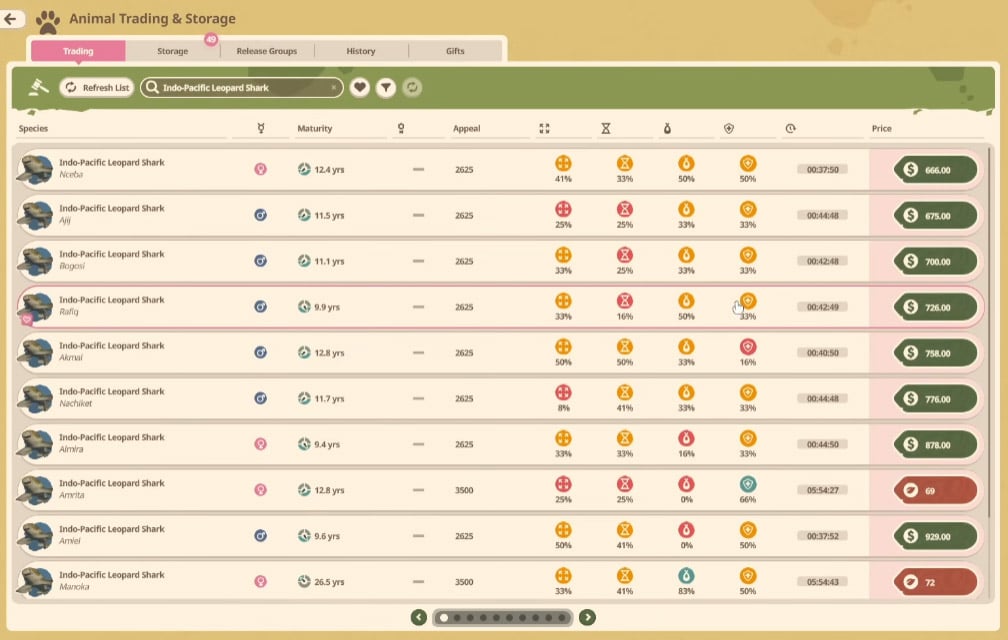Sort by the fertility column icon
The image size is (1008, 640).
[667, 129]
